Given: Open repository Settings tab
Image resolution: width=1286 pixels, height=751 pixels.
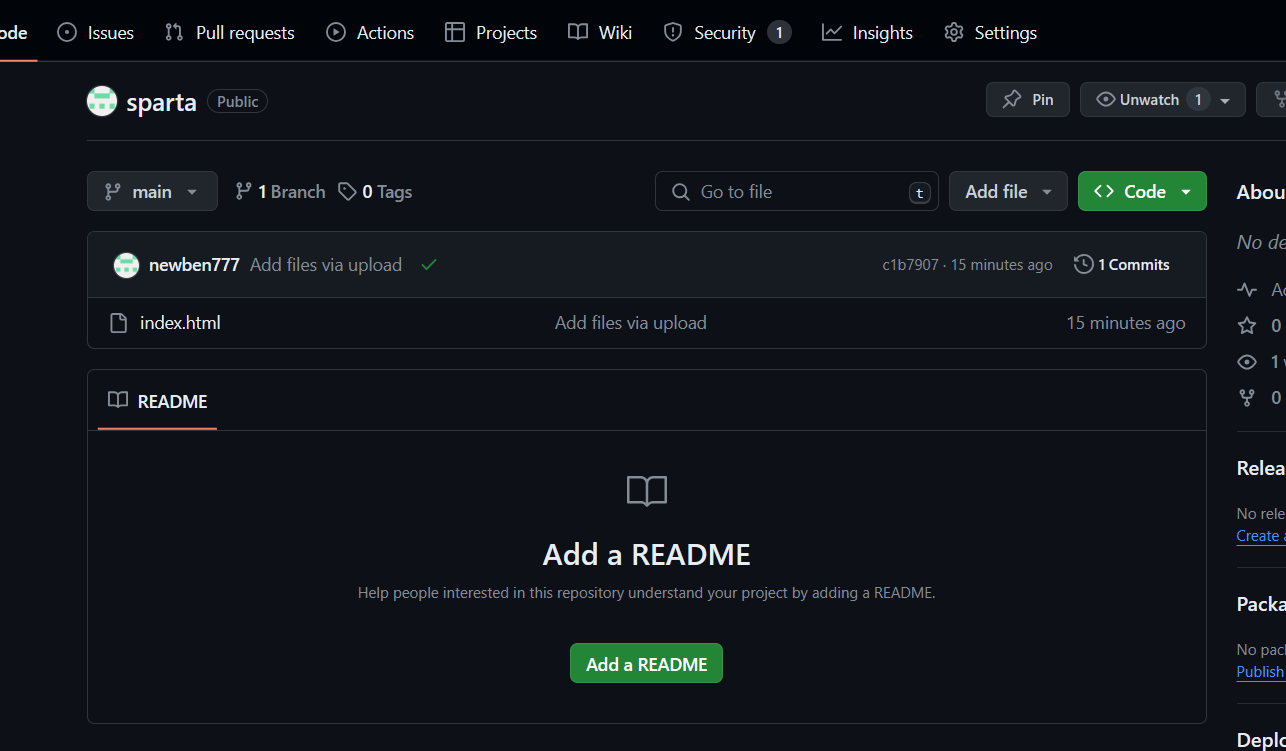Looking at the screenshot, I should click(x=990, y=32).
